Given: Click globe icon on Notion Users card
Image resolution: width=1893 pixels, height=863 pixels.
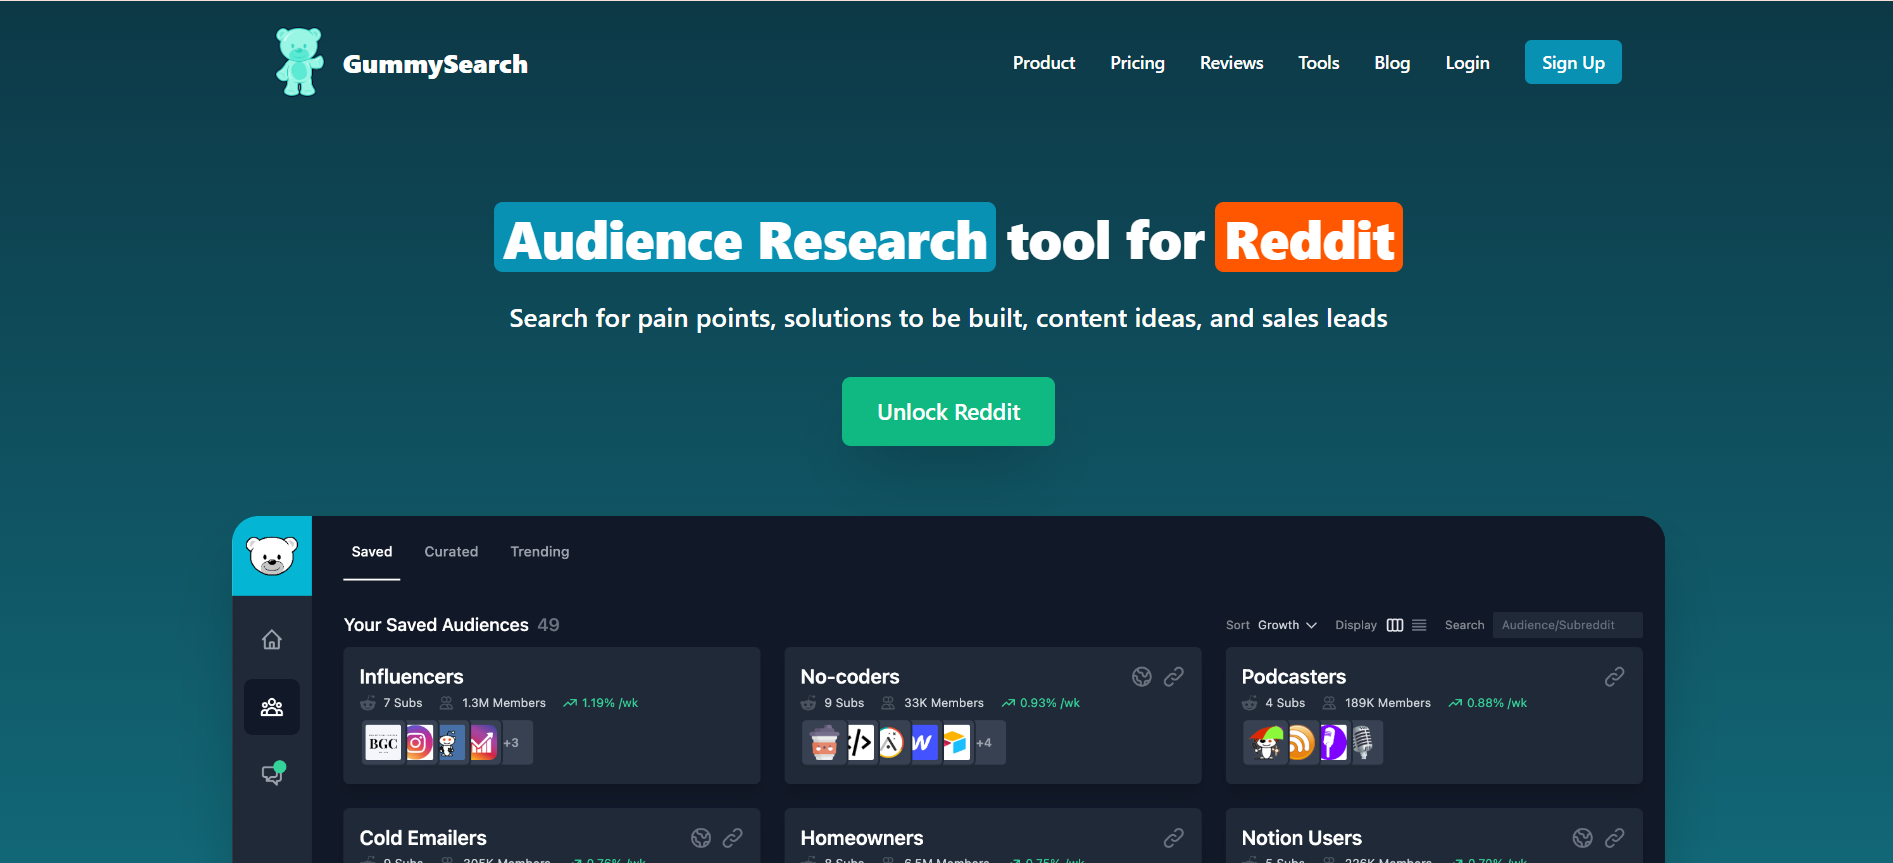Looking at the screenshot, I should (1583, 838).
